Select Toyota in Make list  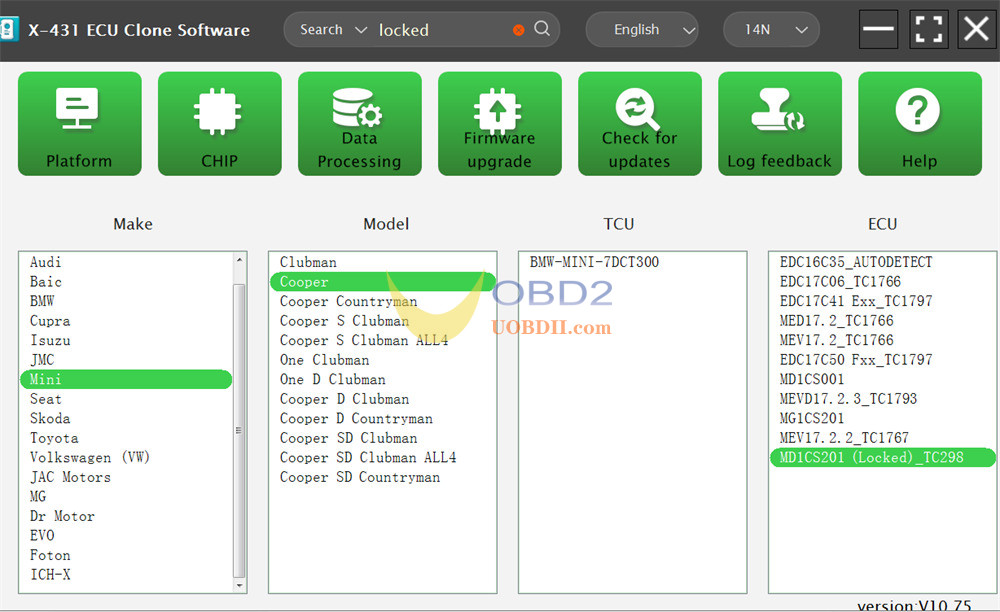[x=126, y=438]
